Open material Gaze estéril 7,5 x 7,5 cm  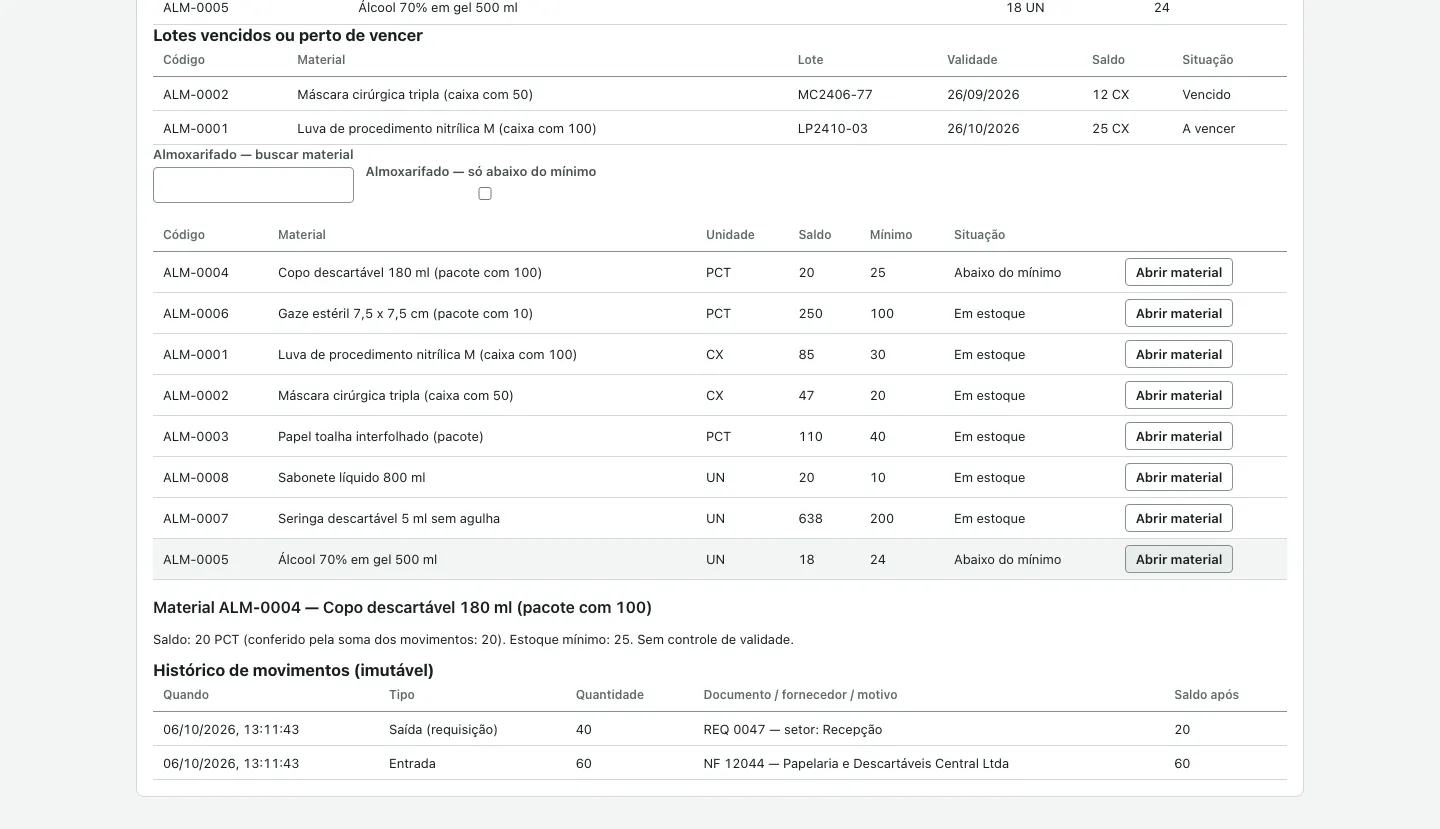(x=1179, y=313)
